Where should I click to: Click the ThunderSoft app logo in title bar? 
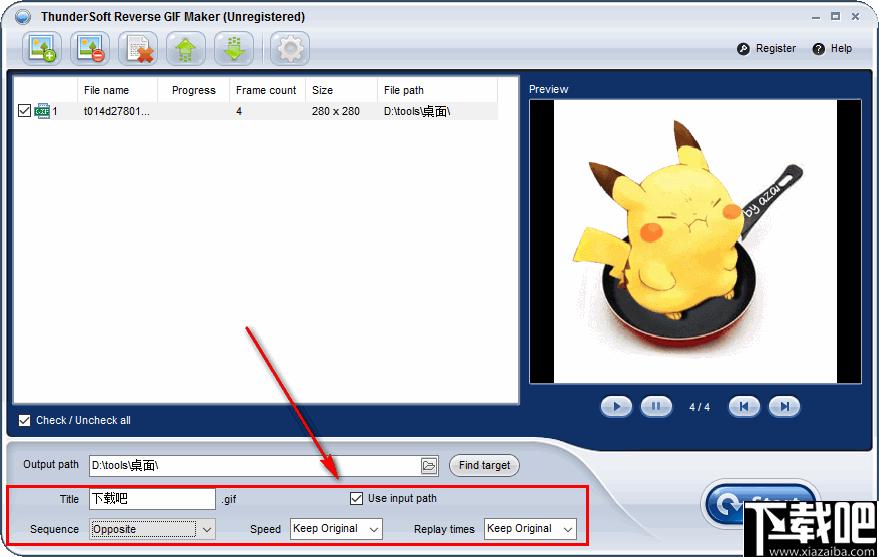pyautogui.click(x=23, y=17)
